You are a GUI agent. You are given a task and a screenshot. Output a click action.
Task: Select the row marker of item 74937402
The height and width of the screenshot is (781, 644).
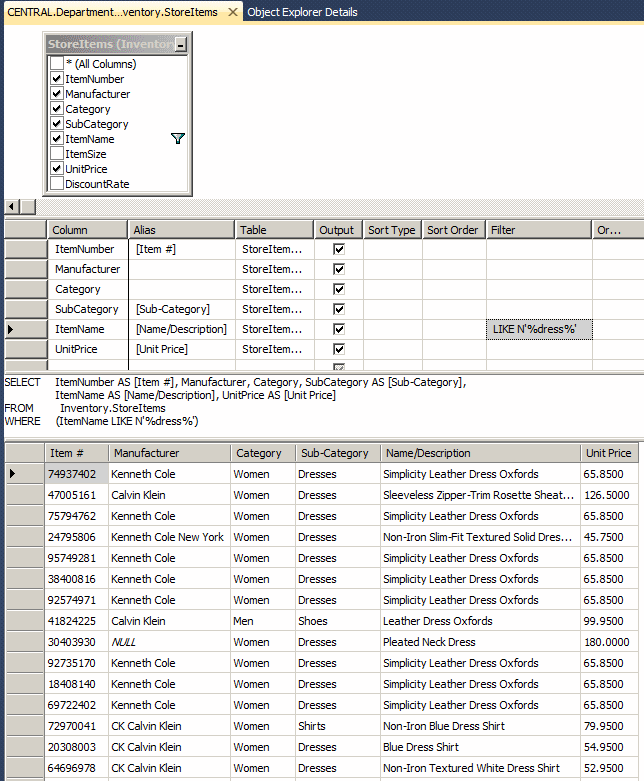point(25,474)
